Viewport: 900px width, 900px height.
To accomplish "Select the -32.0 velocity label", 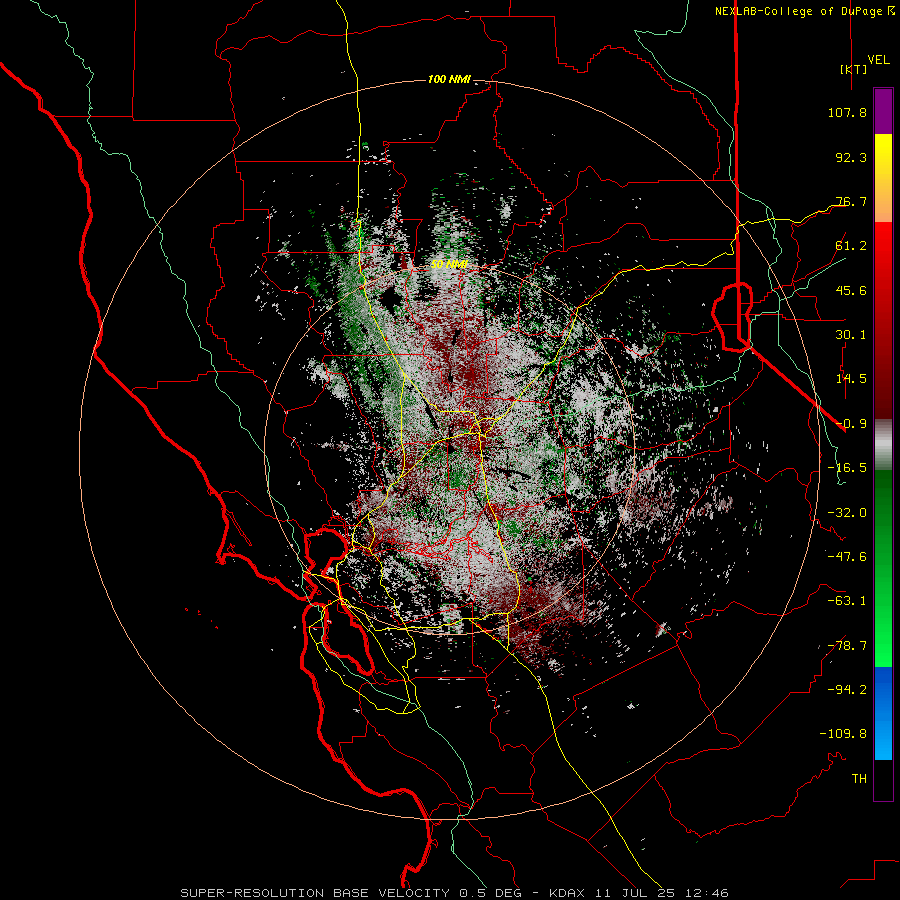I will pyautogui.click(x=847, y=513).
